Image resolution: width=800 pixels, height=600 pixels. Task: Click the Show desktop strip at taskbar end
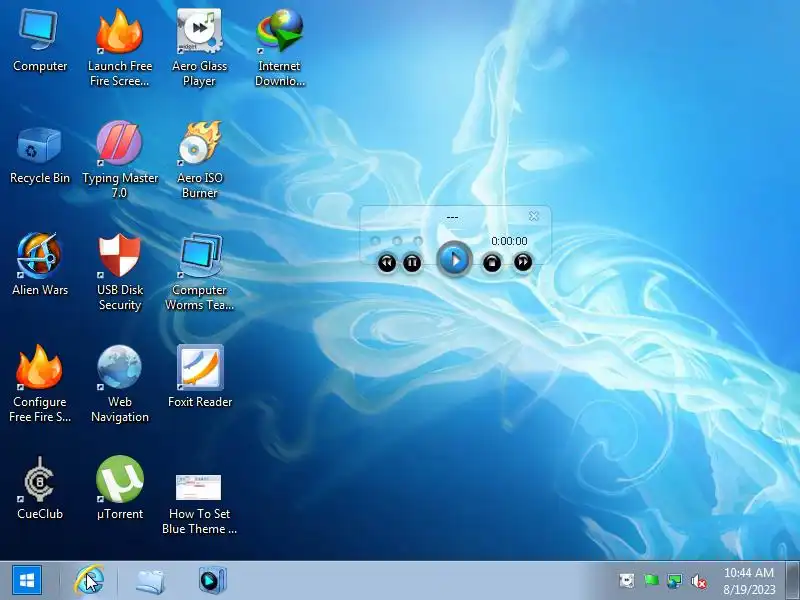coord(793,580)
